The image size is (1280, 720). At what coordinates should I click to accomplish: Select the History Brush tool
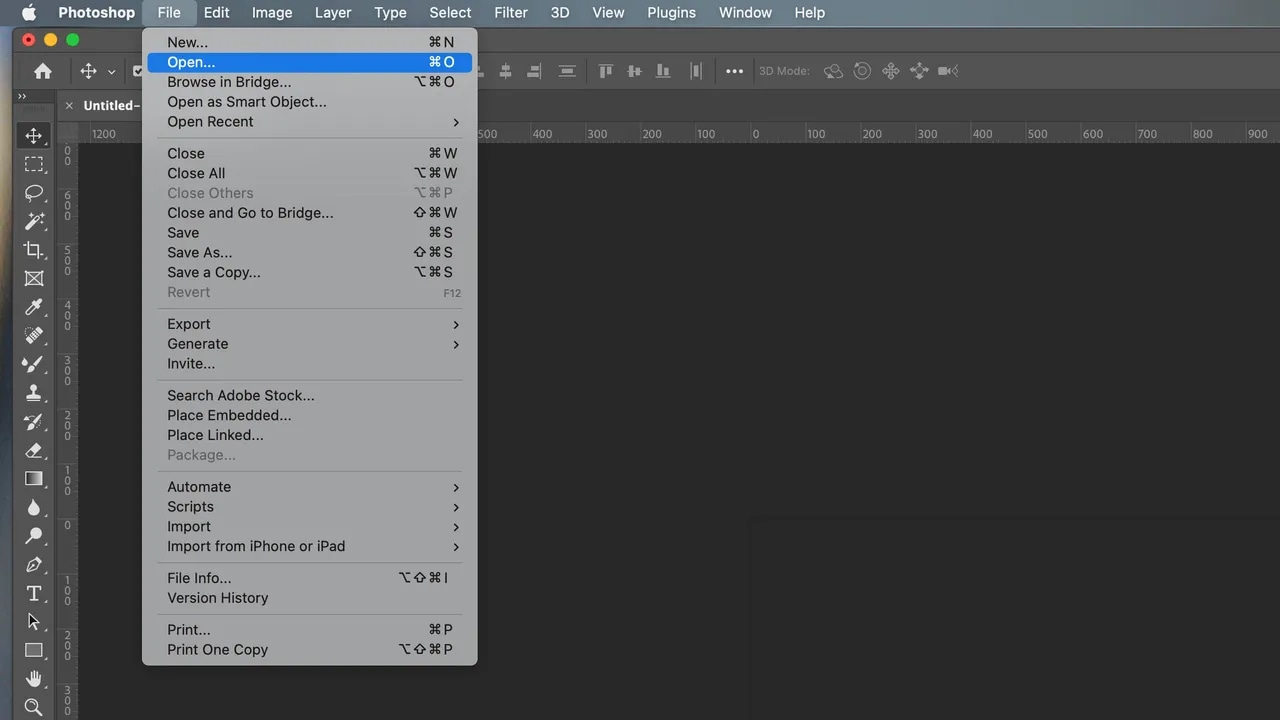point(34,421)
